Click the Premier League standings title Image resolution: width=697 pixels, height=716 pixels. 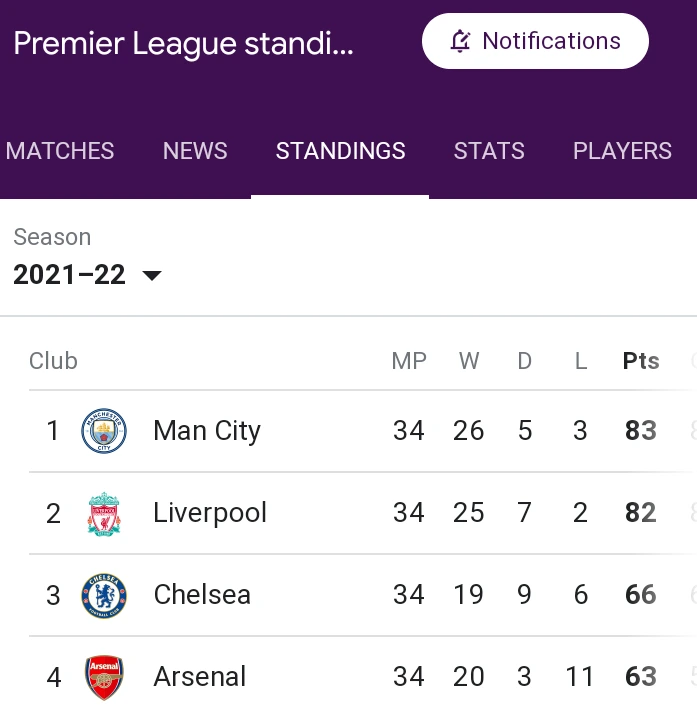[183, 43]
